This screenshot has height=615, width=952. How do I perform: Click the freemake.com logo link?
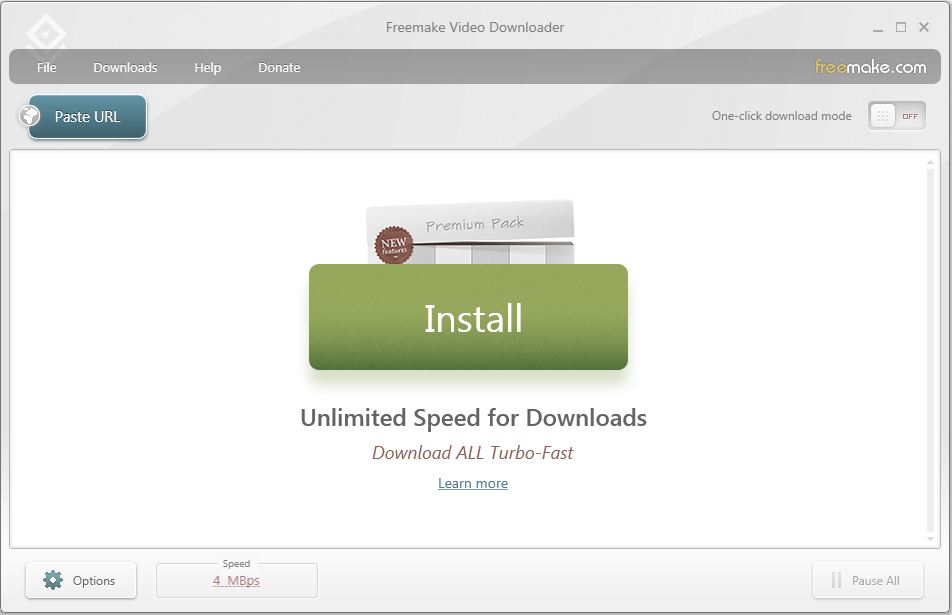tap(871, 67)
